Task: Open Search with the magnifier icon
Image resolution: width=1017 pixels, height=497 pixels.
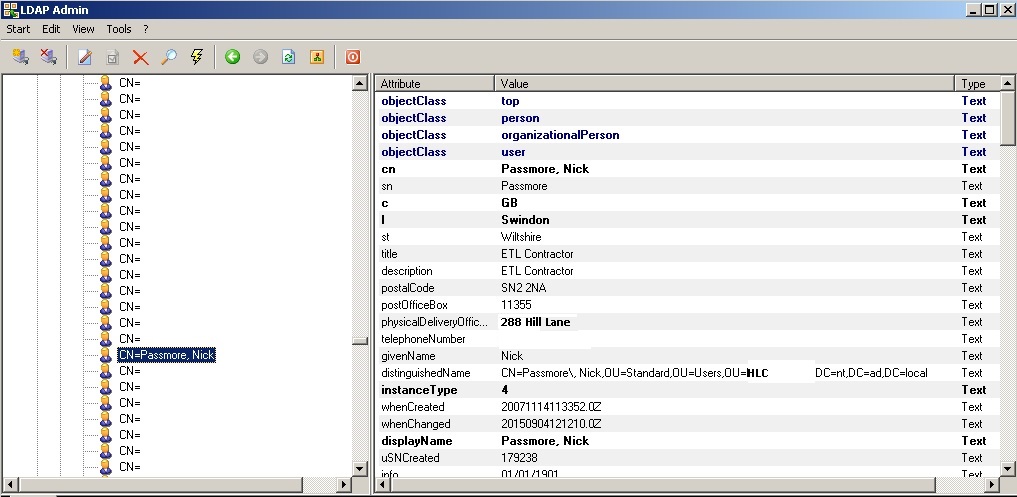Action: 169,57
